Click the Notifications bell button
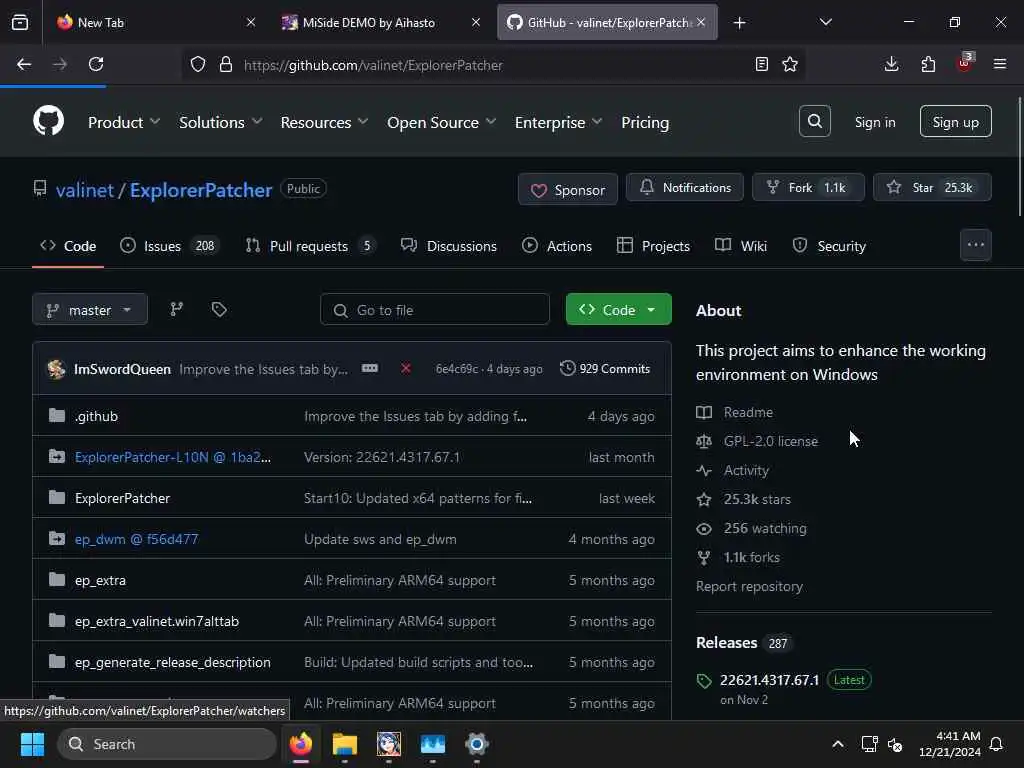Viewport: 1024px width, 768px height. [684, 187]
